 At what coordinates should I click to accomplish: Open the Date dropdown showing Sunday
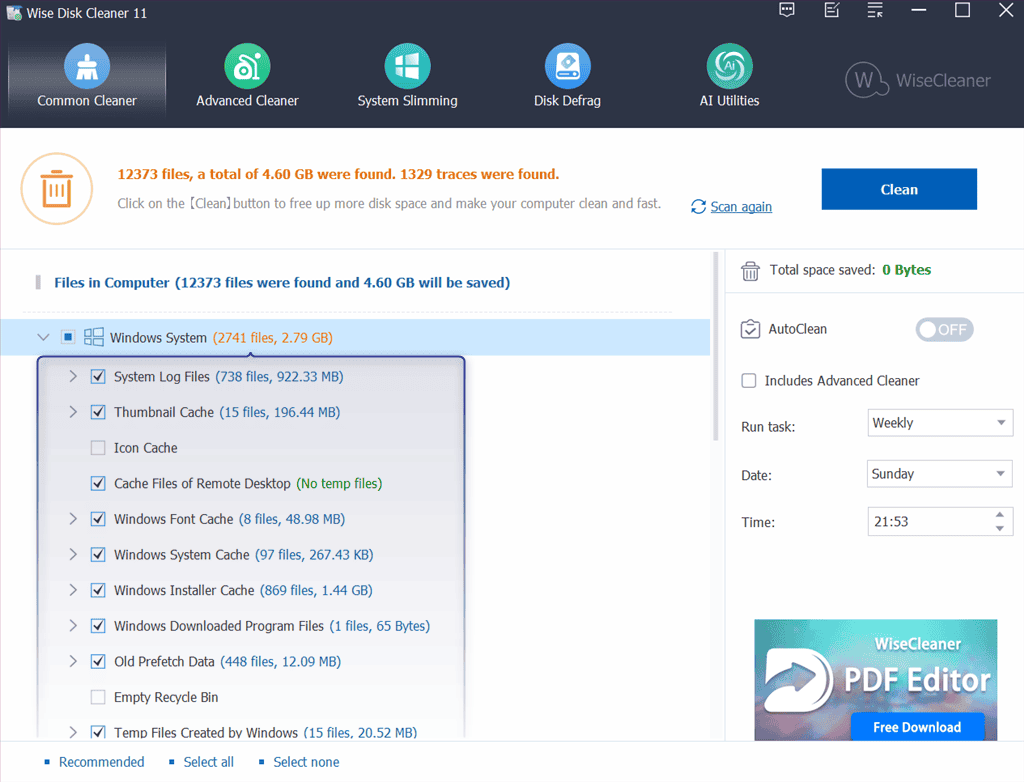940,474
